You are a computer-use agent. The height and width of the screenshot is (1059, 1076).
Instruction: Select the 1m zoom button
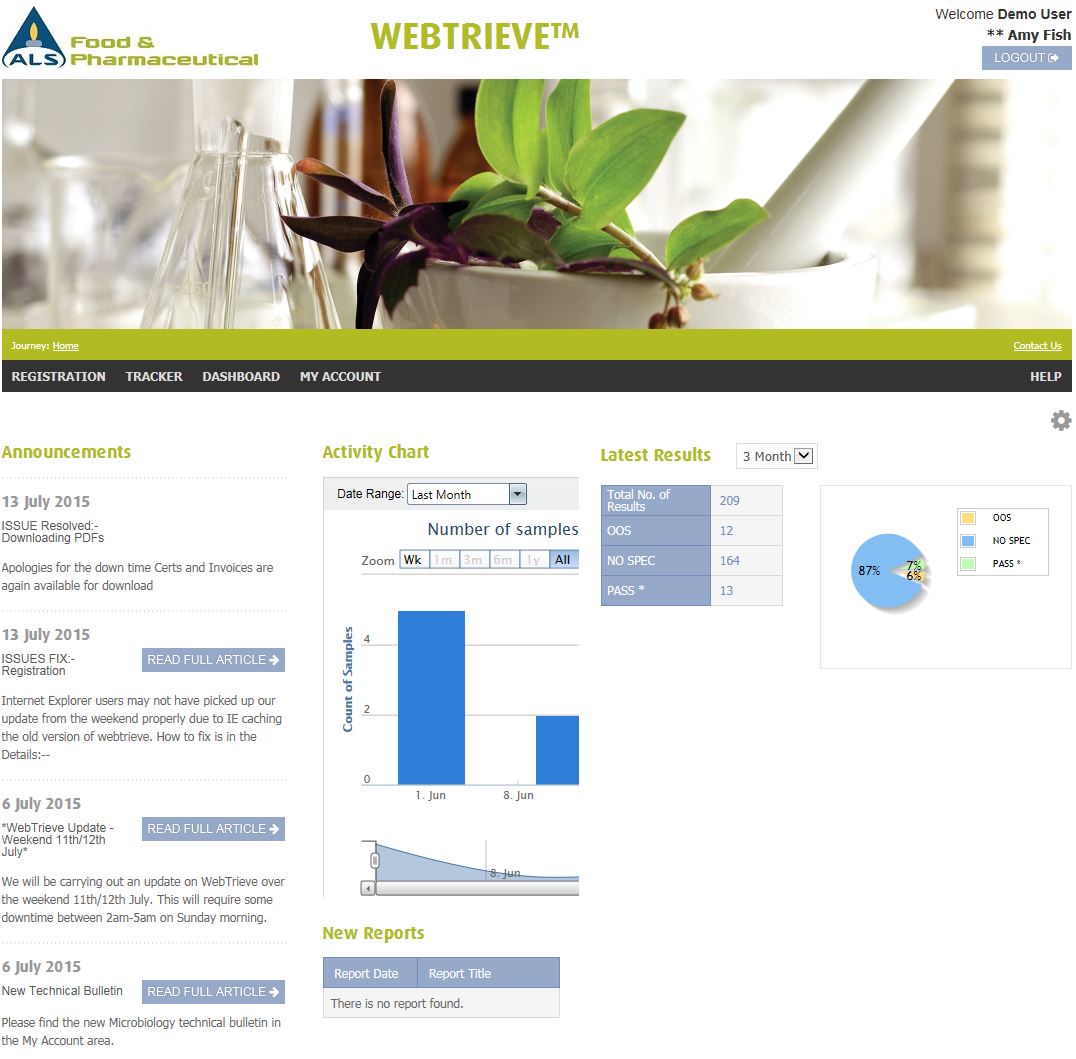(x=444, y=560)
